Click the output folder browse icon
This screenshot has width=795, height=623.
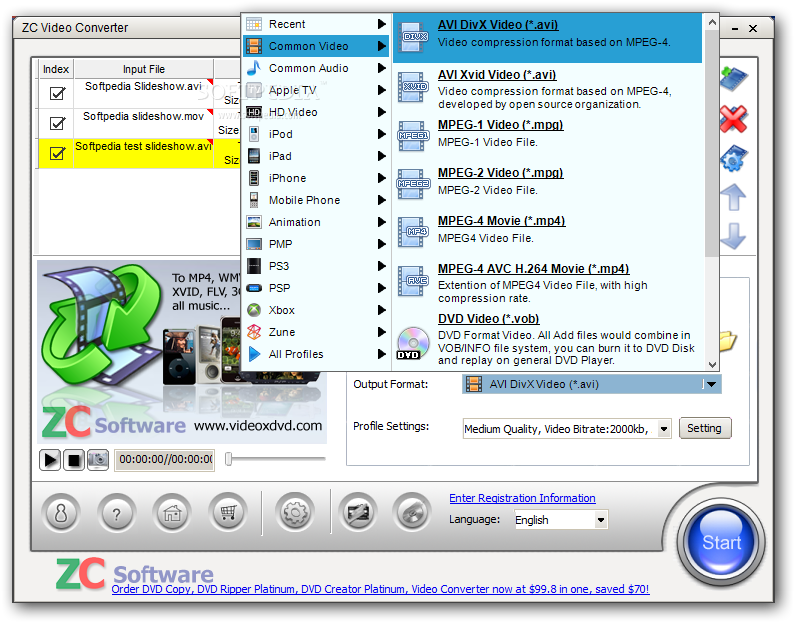point(728,341)
